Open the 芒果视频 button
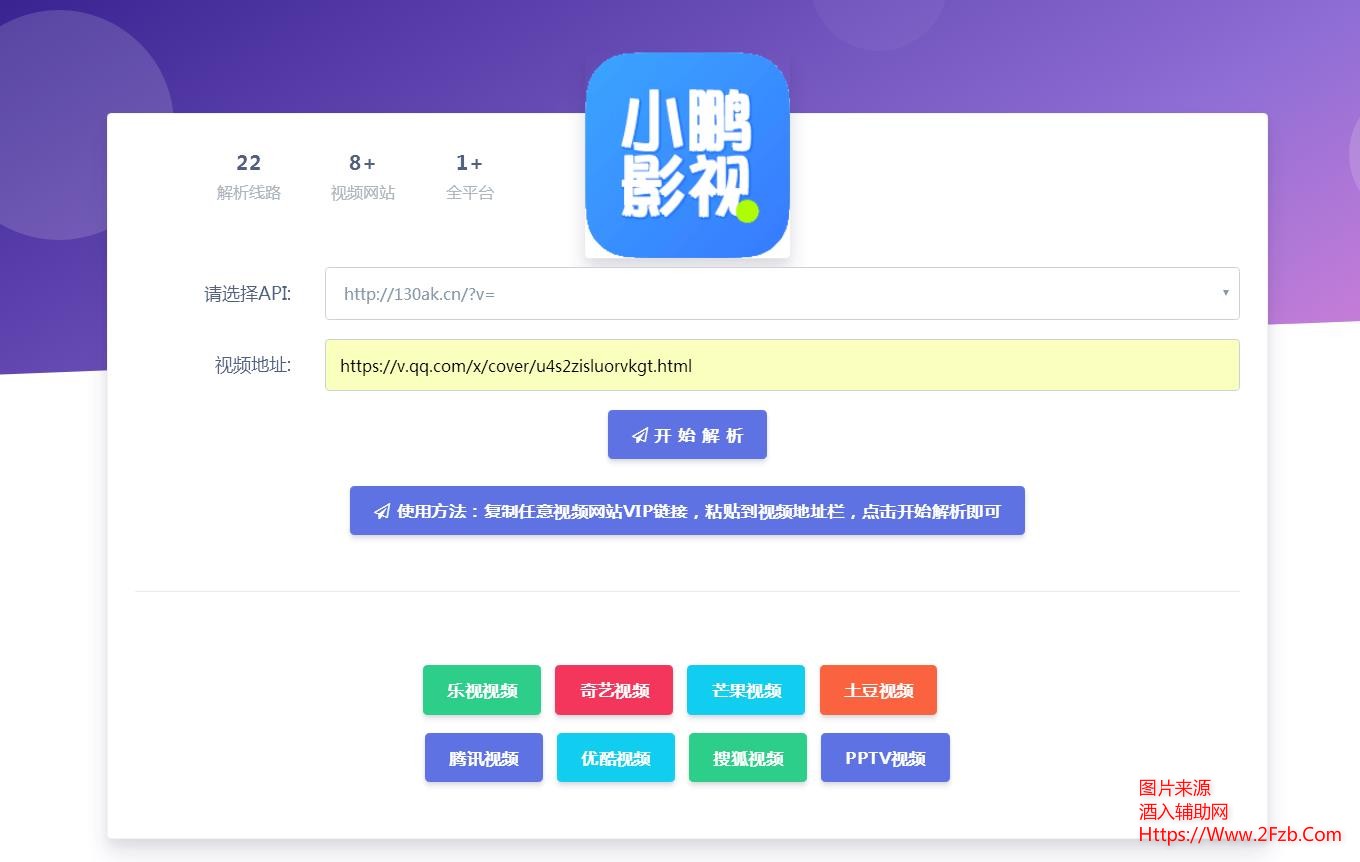 tap(745, 690)
